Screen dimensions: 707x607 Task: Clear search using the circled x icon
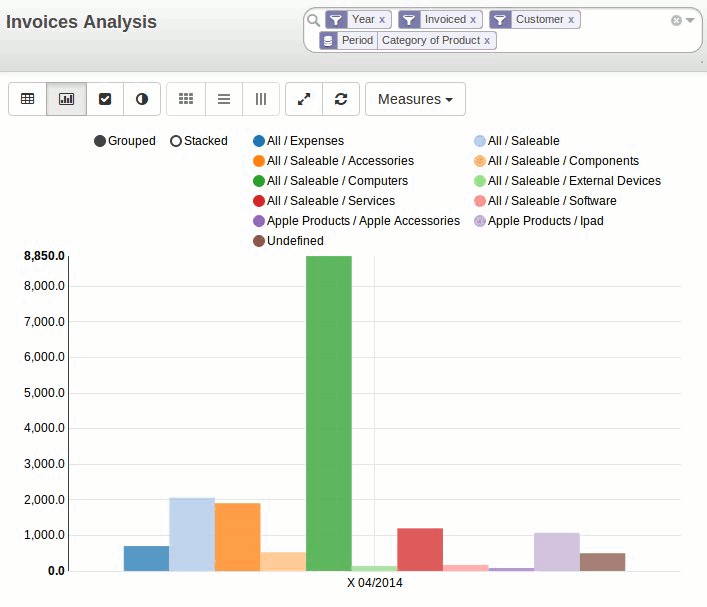point(676,20)
